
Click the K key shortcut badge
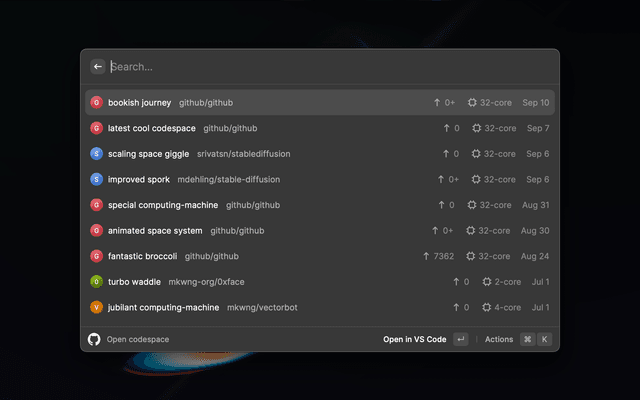click(x=545, y=339)
